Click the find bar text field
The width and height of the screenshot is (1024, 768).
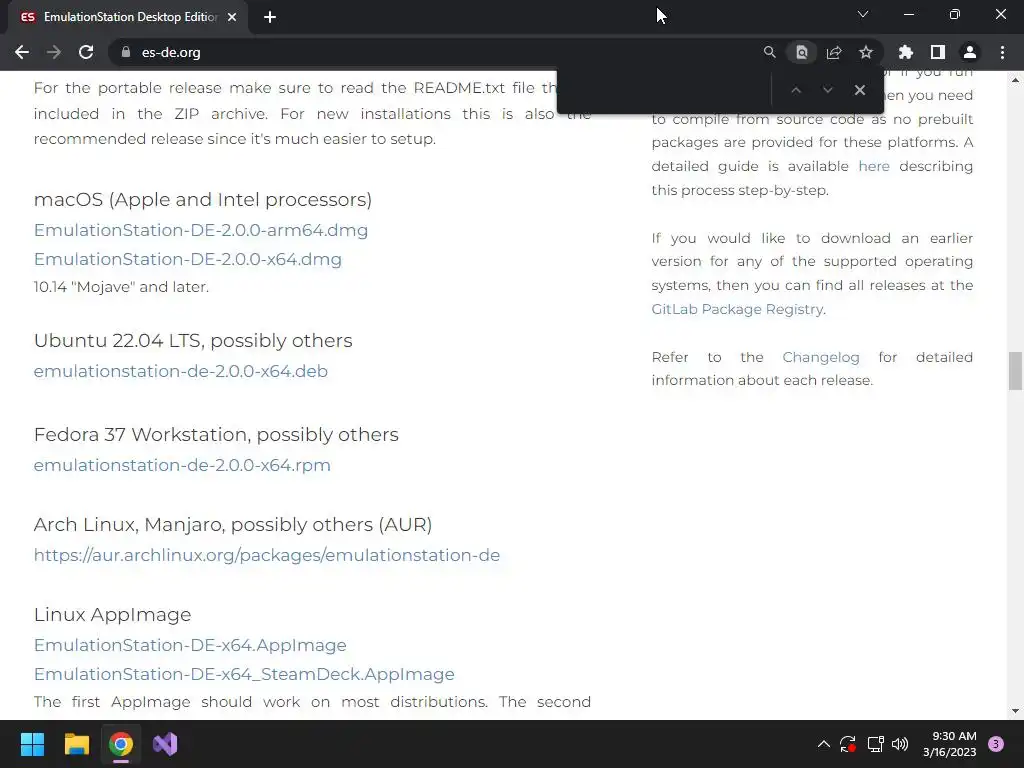click(x=665, y=90)
